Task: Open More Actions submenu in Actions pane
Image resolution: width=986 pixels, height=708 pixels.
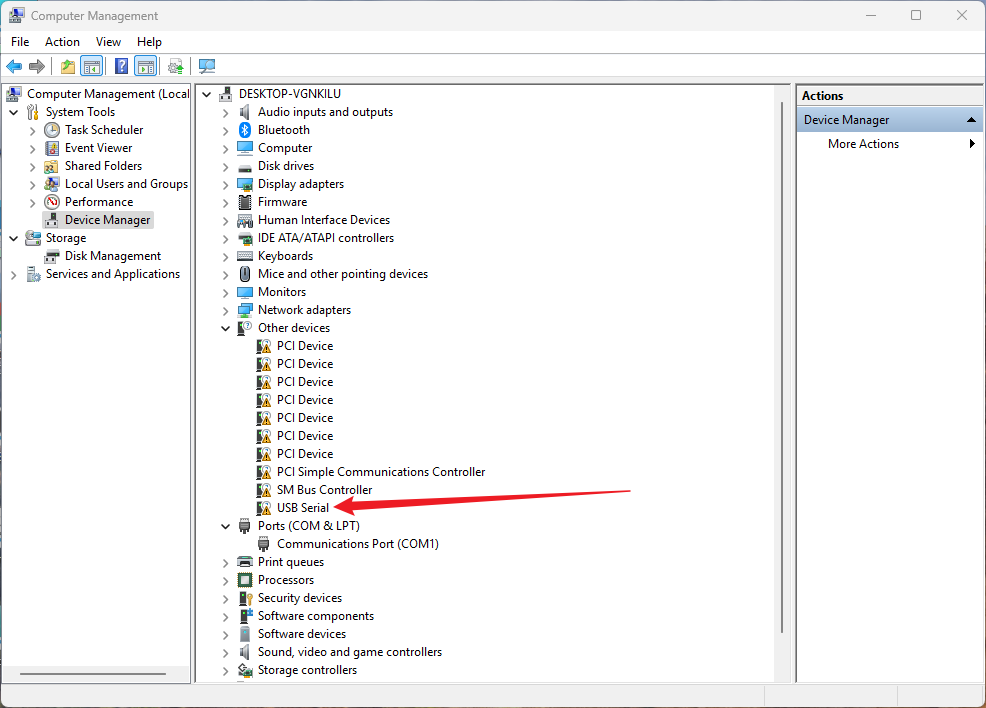Action: point(890,144)
